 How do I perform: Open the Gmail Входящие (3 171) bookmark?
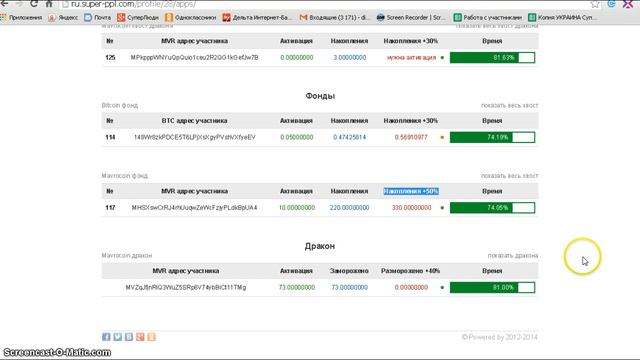[335, 18]
